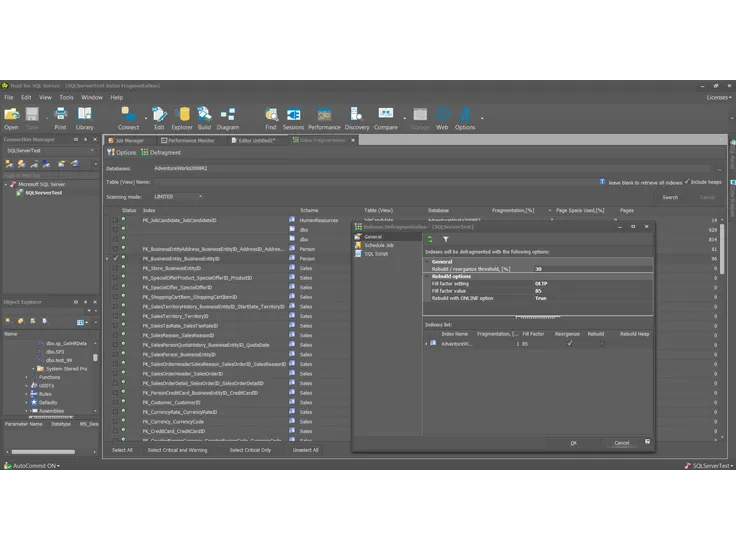Open the Diagram toolbar icon
Screen dimensions: 736x550
coord(228,114)
